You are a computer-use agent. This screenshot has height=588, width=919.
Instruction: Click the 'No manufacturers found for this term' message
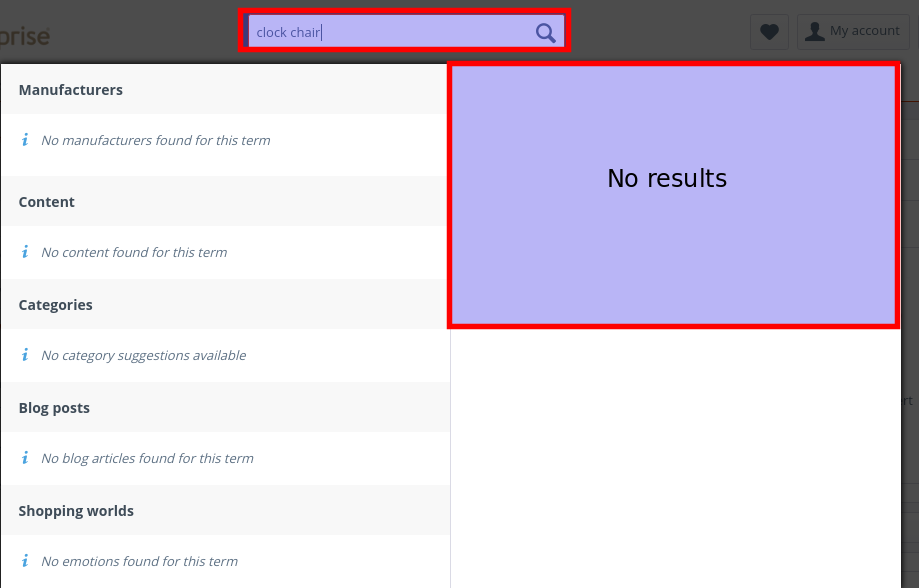pos(155,141)
